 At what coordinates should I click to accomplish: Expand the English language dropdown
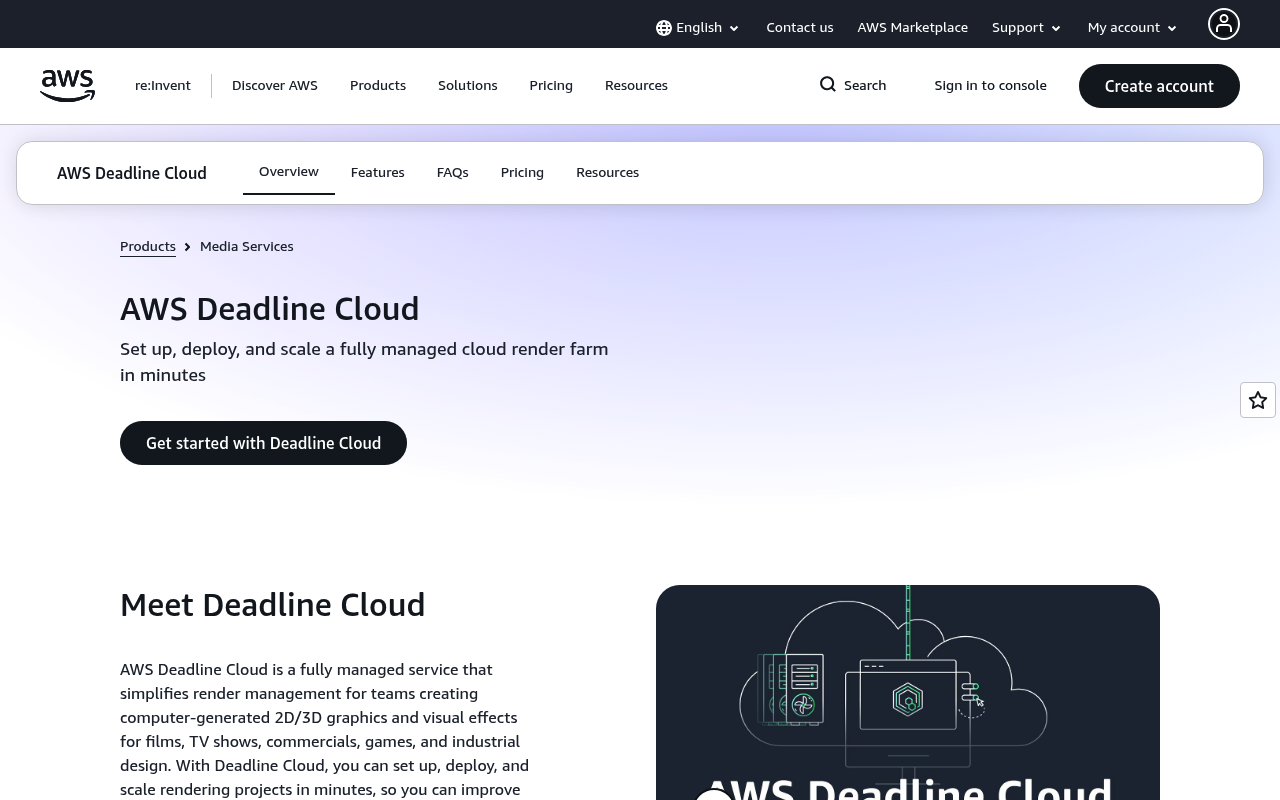(698, 28)
